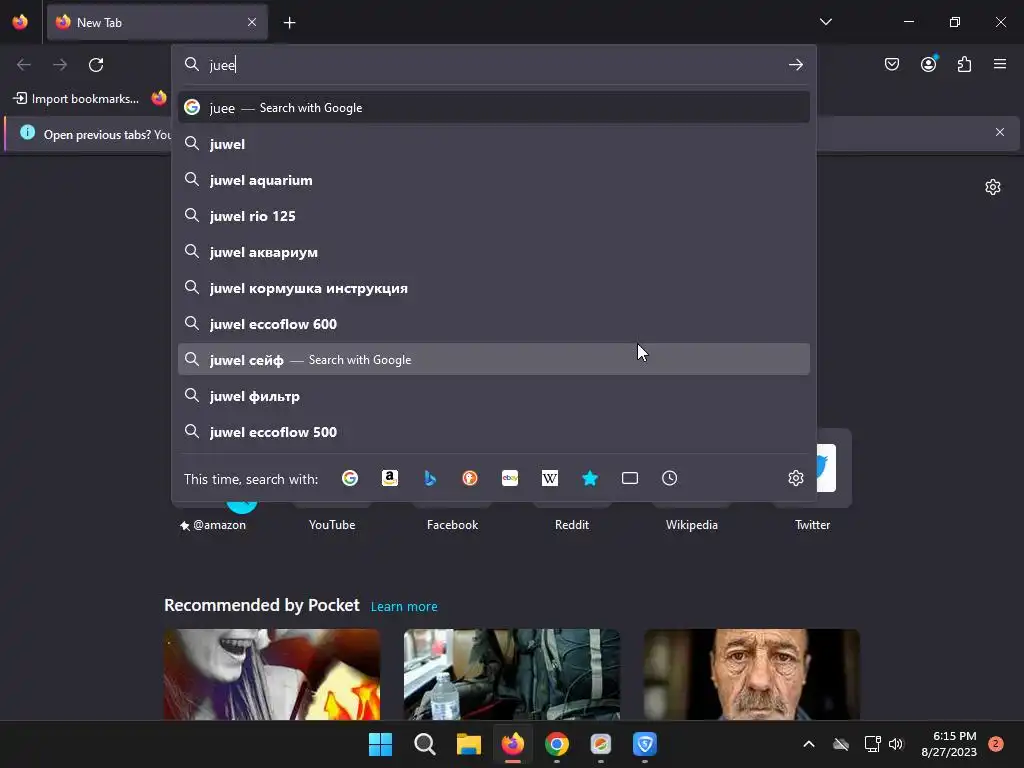Show hidden system tray icons
This screenshot has width=1024, height=768.
tap(808, 744)
